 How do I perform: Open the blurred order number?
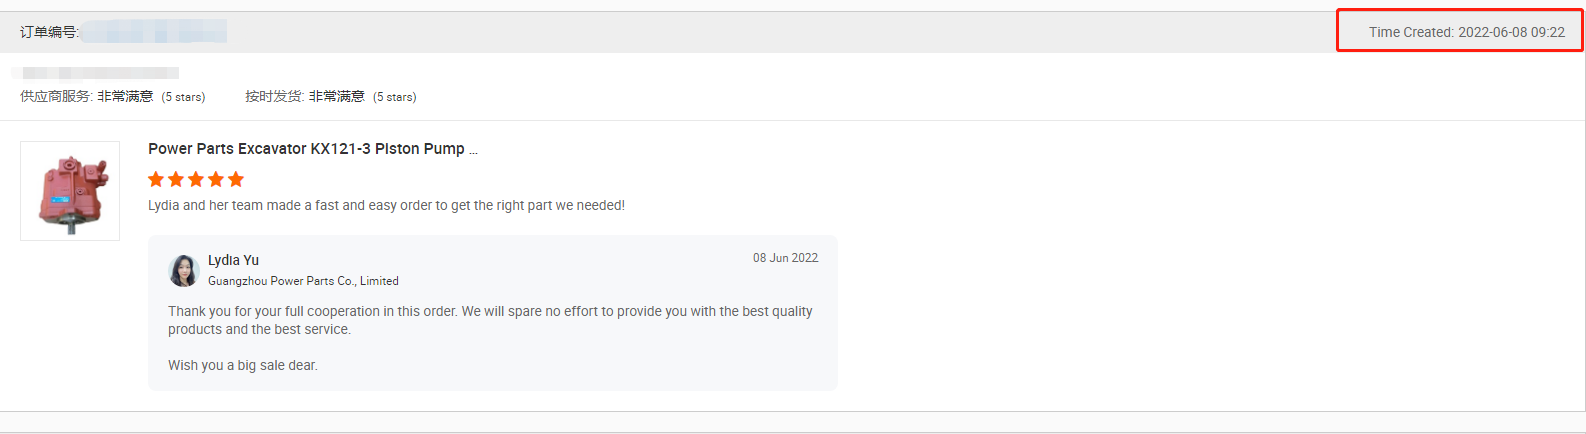(x=155, y=32)
